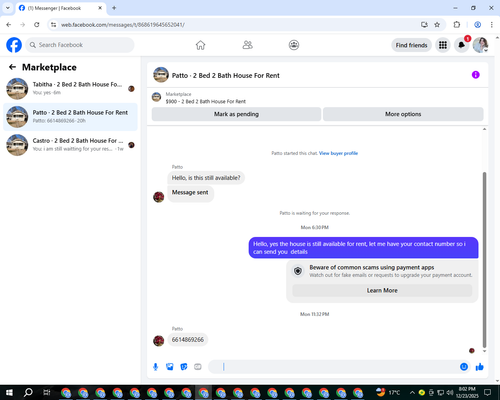Record a voice clip with microphone icon
500x400 pixels.
(155, 367)
